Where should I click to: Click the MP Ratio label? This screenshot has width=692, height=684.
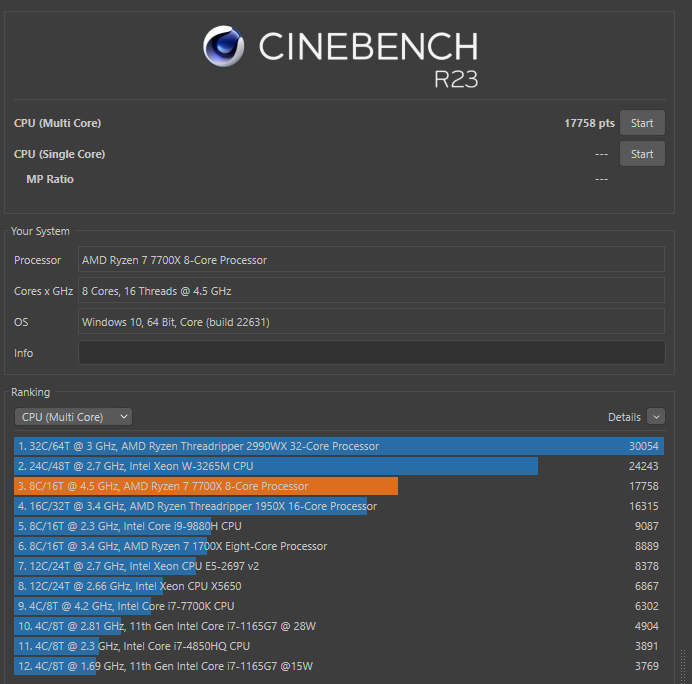pyautogui.click(x=50, y=179)
